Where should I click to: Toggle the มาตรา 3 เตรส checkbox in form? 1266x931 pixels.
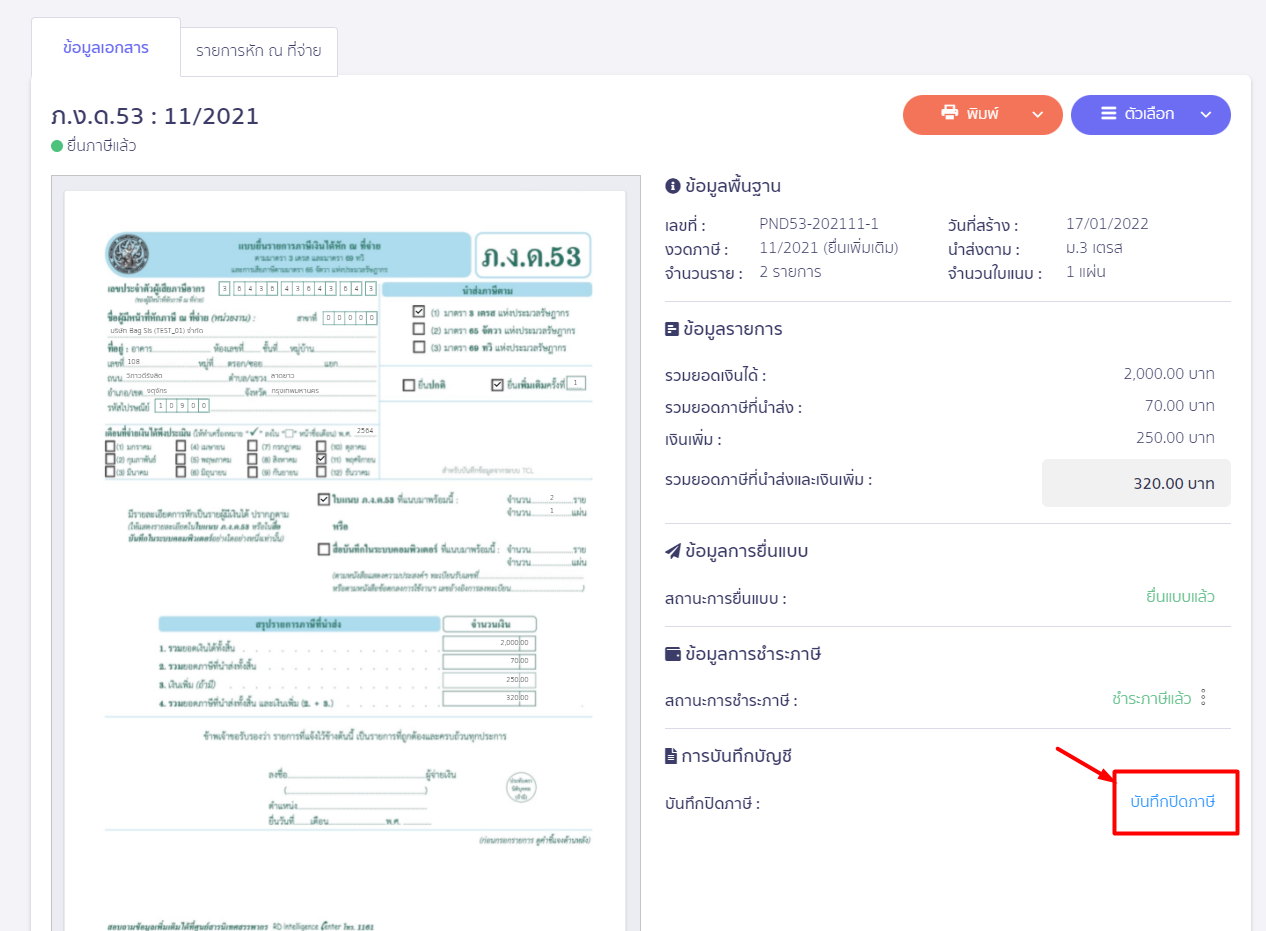coord(419,312)
